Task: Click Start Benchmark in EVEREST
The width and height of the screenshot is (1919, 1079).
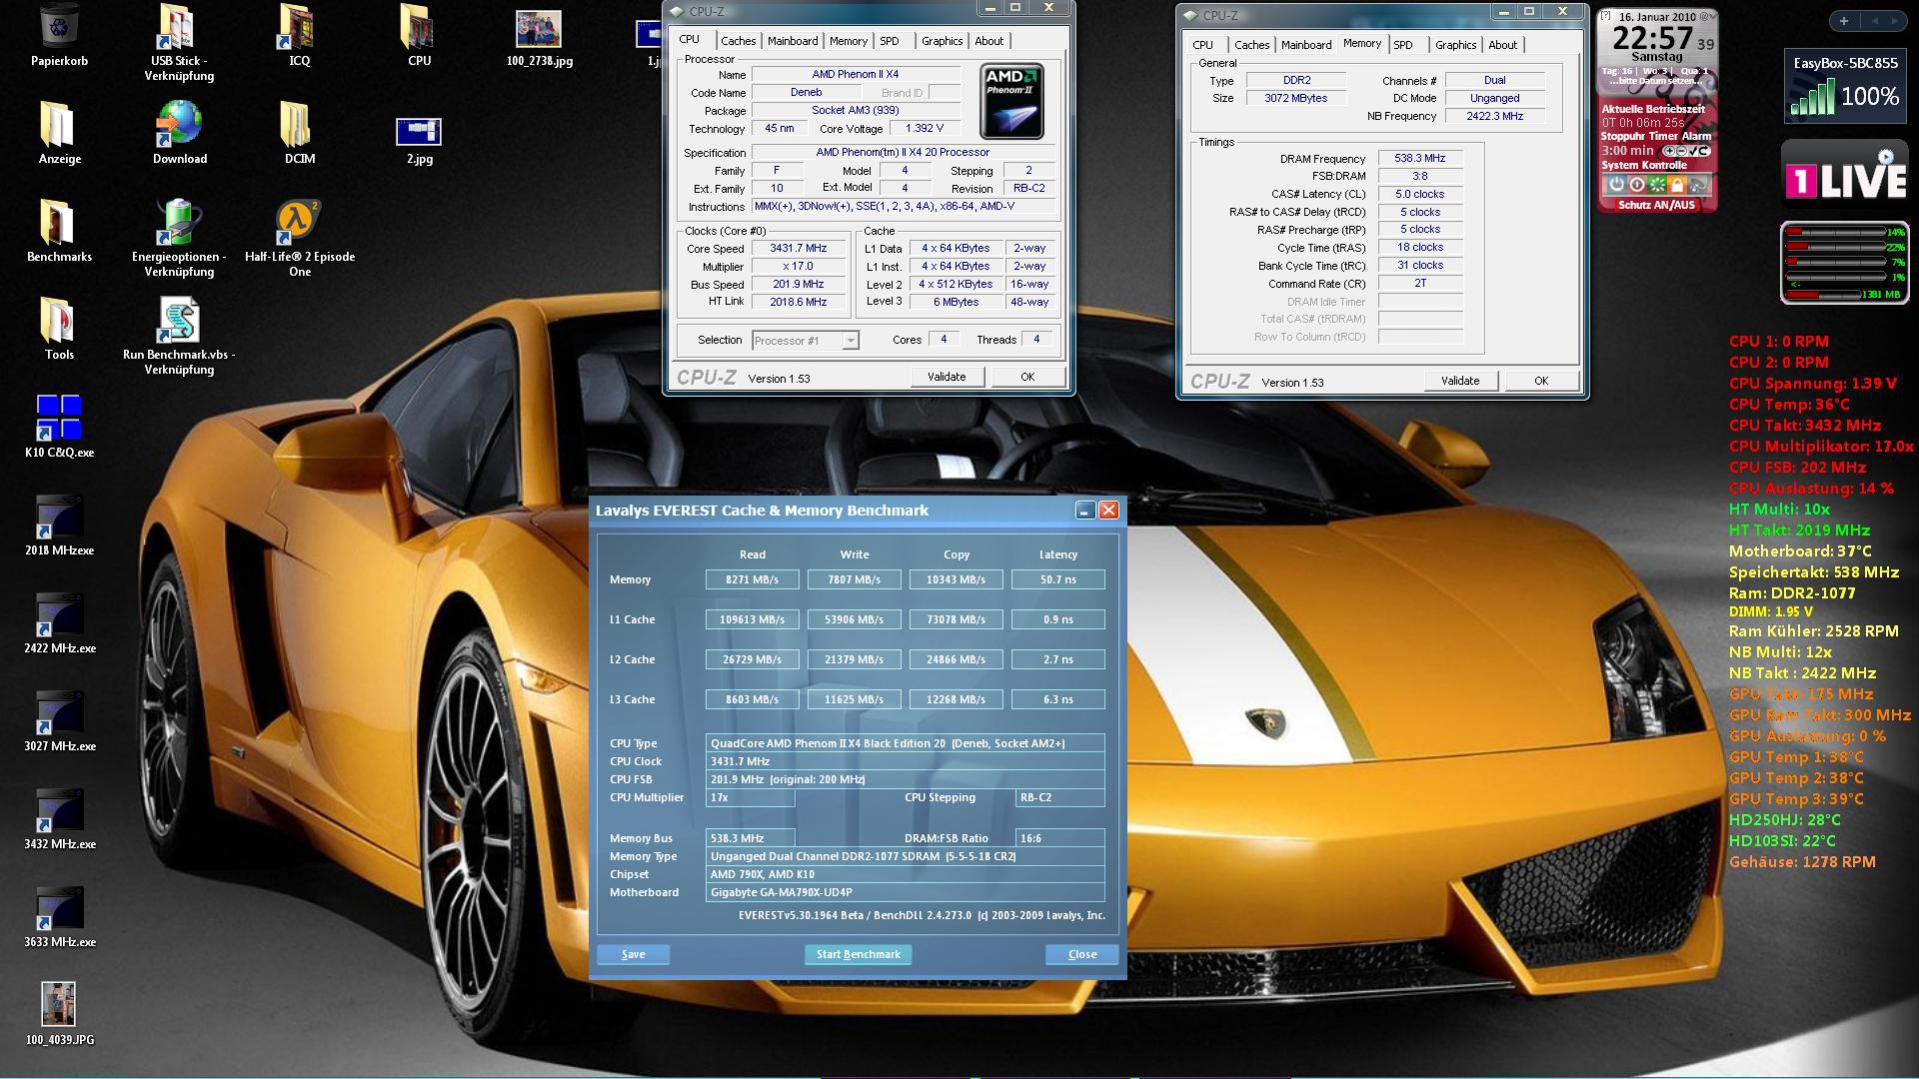Action: click(x=858, y=954)
